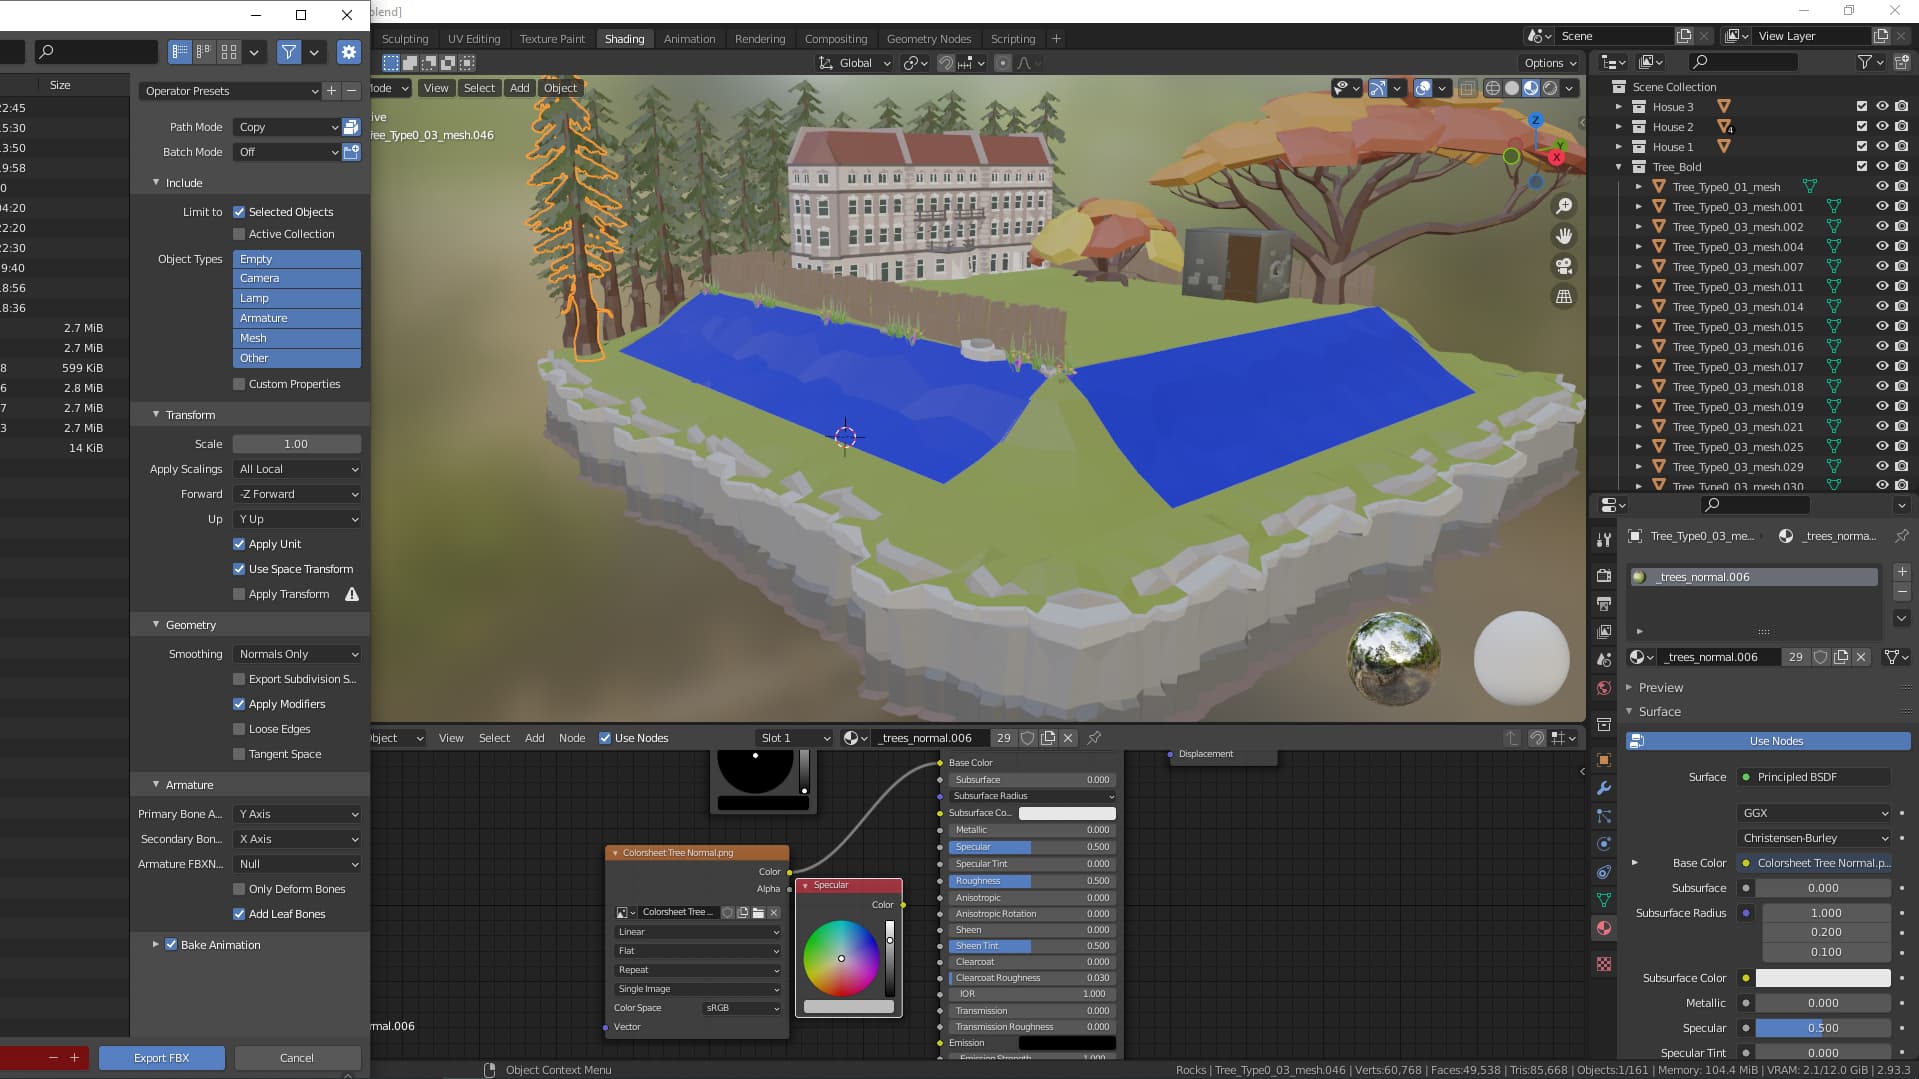This screenshot has width=1919, height=1079.
Task: Toggle file browser filter funnel
Action: click(289, 52)
